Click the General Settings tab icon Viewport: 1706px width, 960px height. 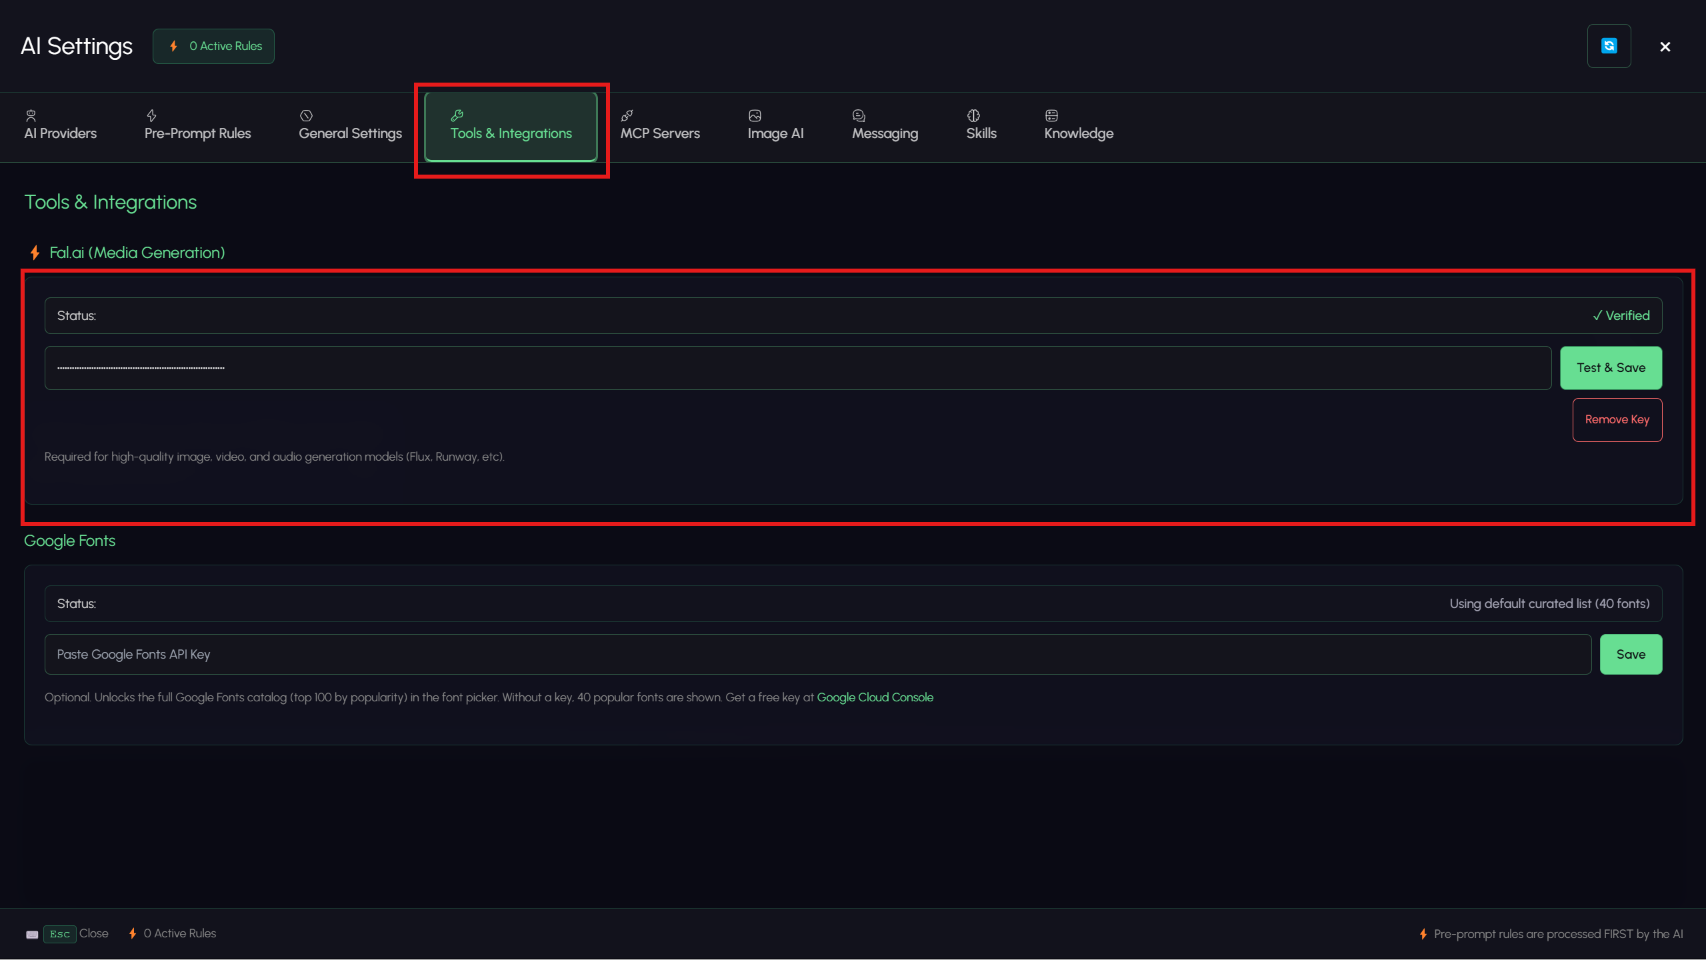[306, 116]
